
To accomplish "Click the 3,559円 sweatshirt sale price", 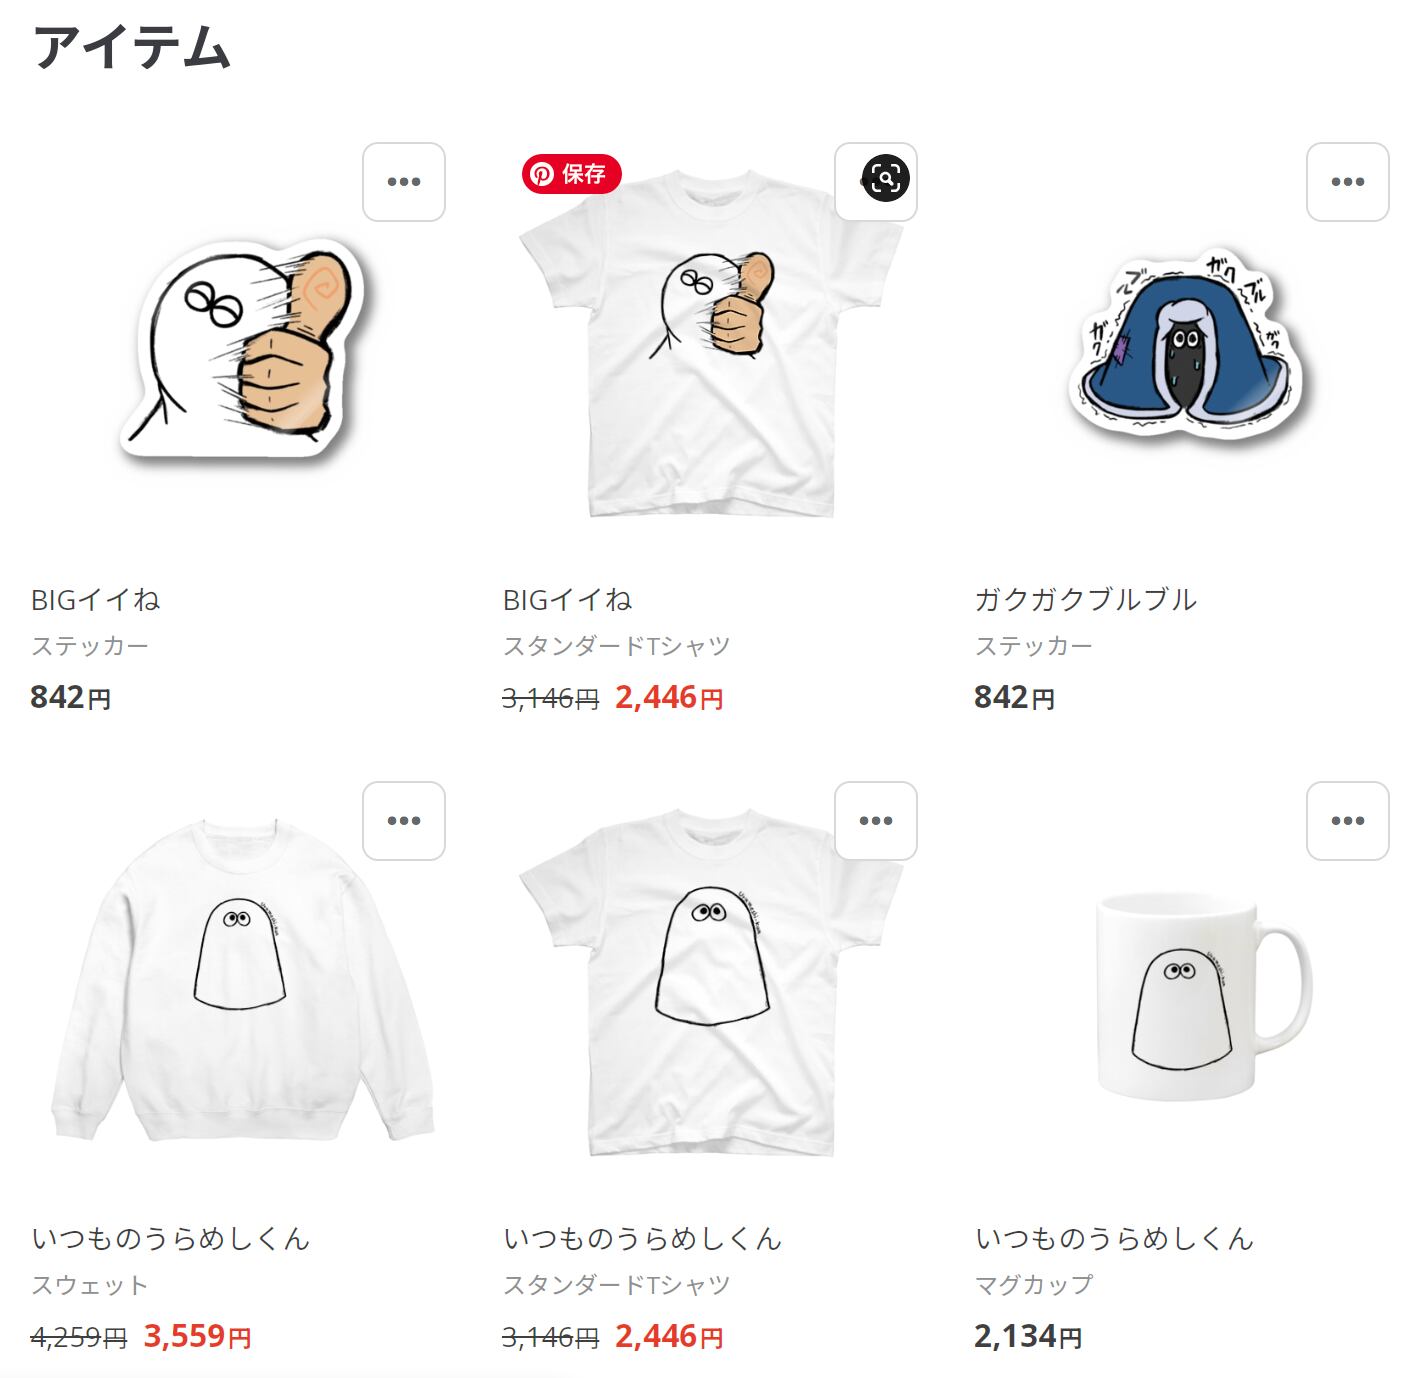I will [x=197, y=1336].
